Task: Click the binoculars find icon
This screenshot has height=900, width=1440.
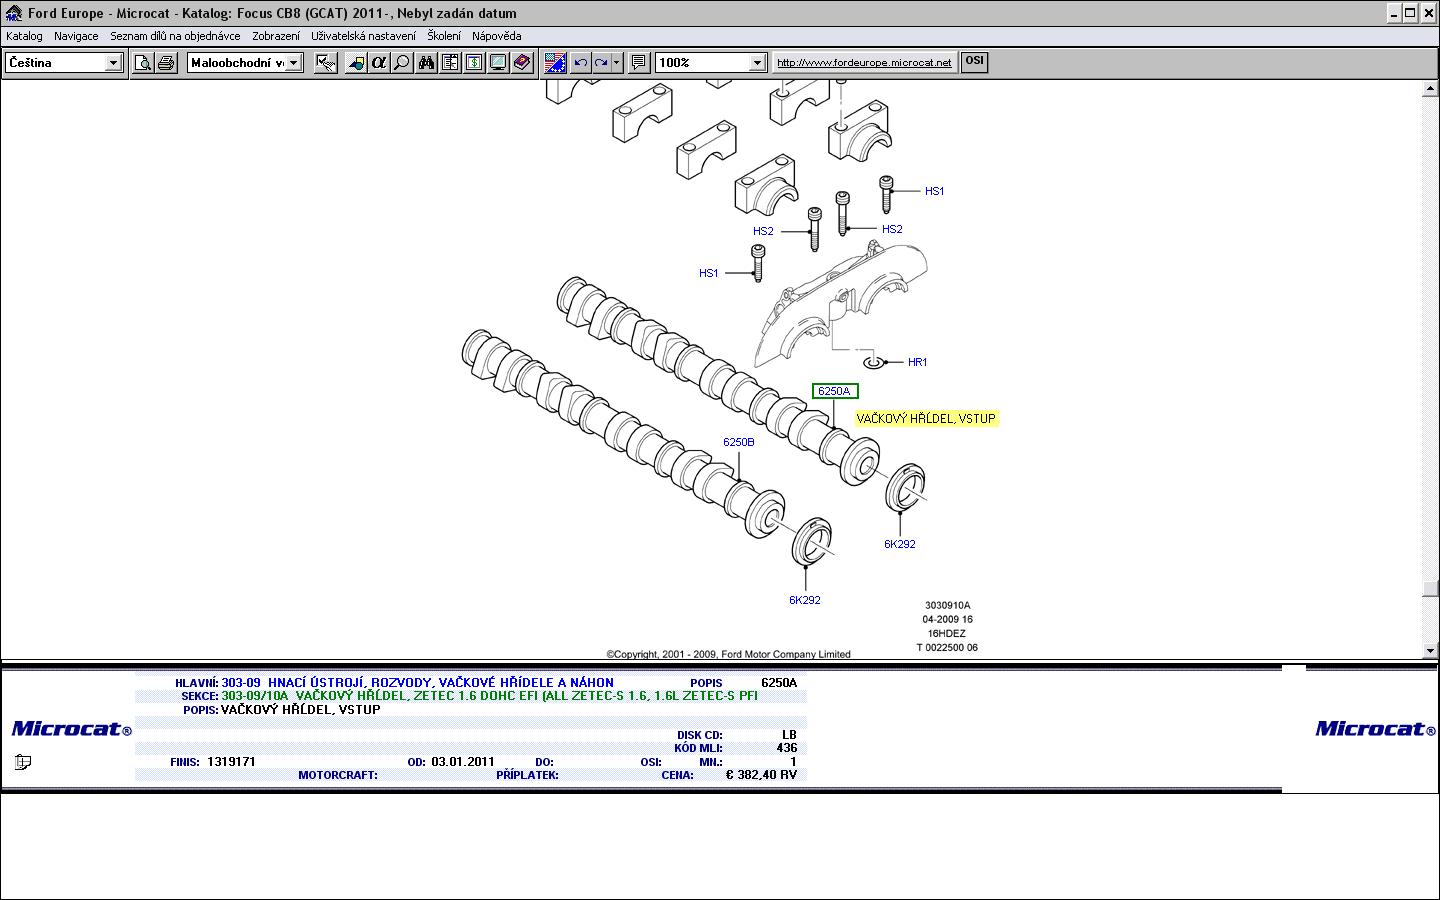Action: click(427, 63)
